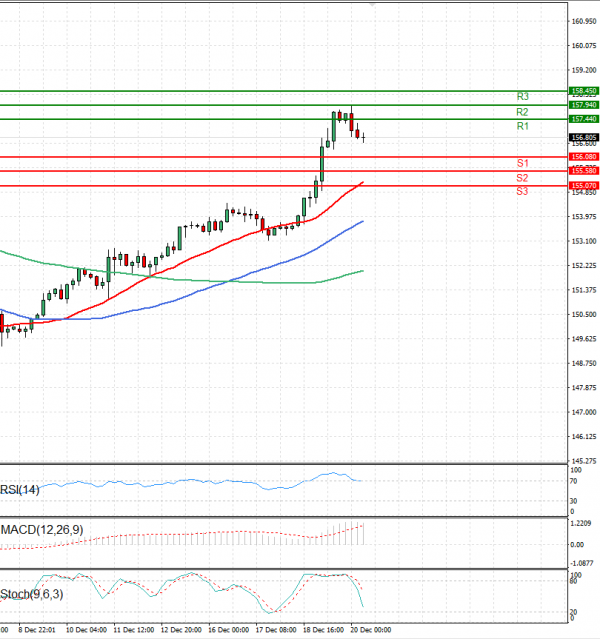Click the 149.625 price axis value
The width and height of the screenshot is (600, 639).
pyautogui.click(x=584, y=339)
